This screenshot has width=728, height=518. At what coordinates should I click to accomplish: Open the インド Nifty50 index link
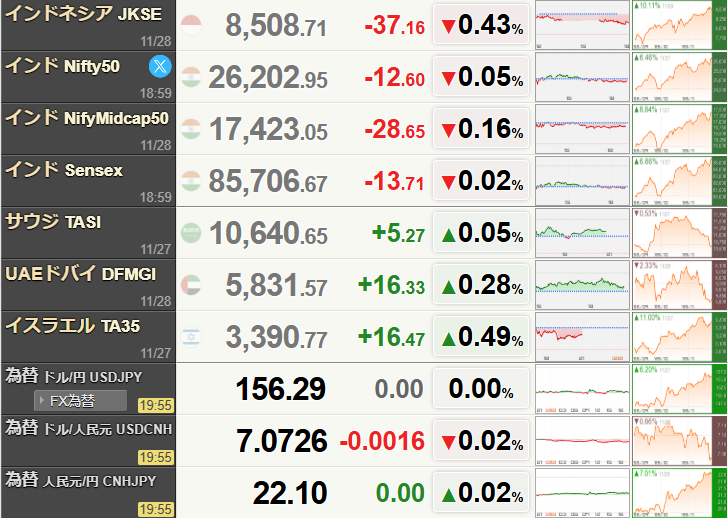(63, 66)
